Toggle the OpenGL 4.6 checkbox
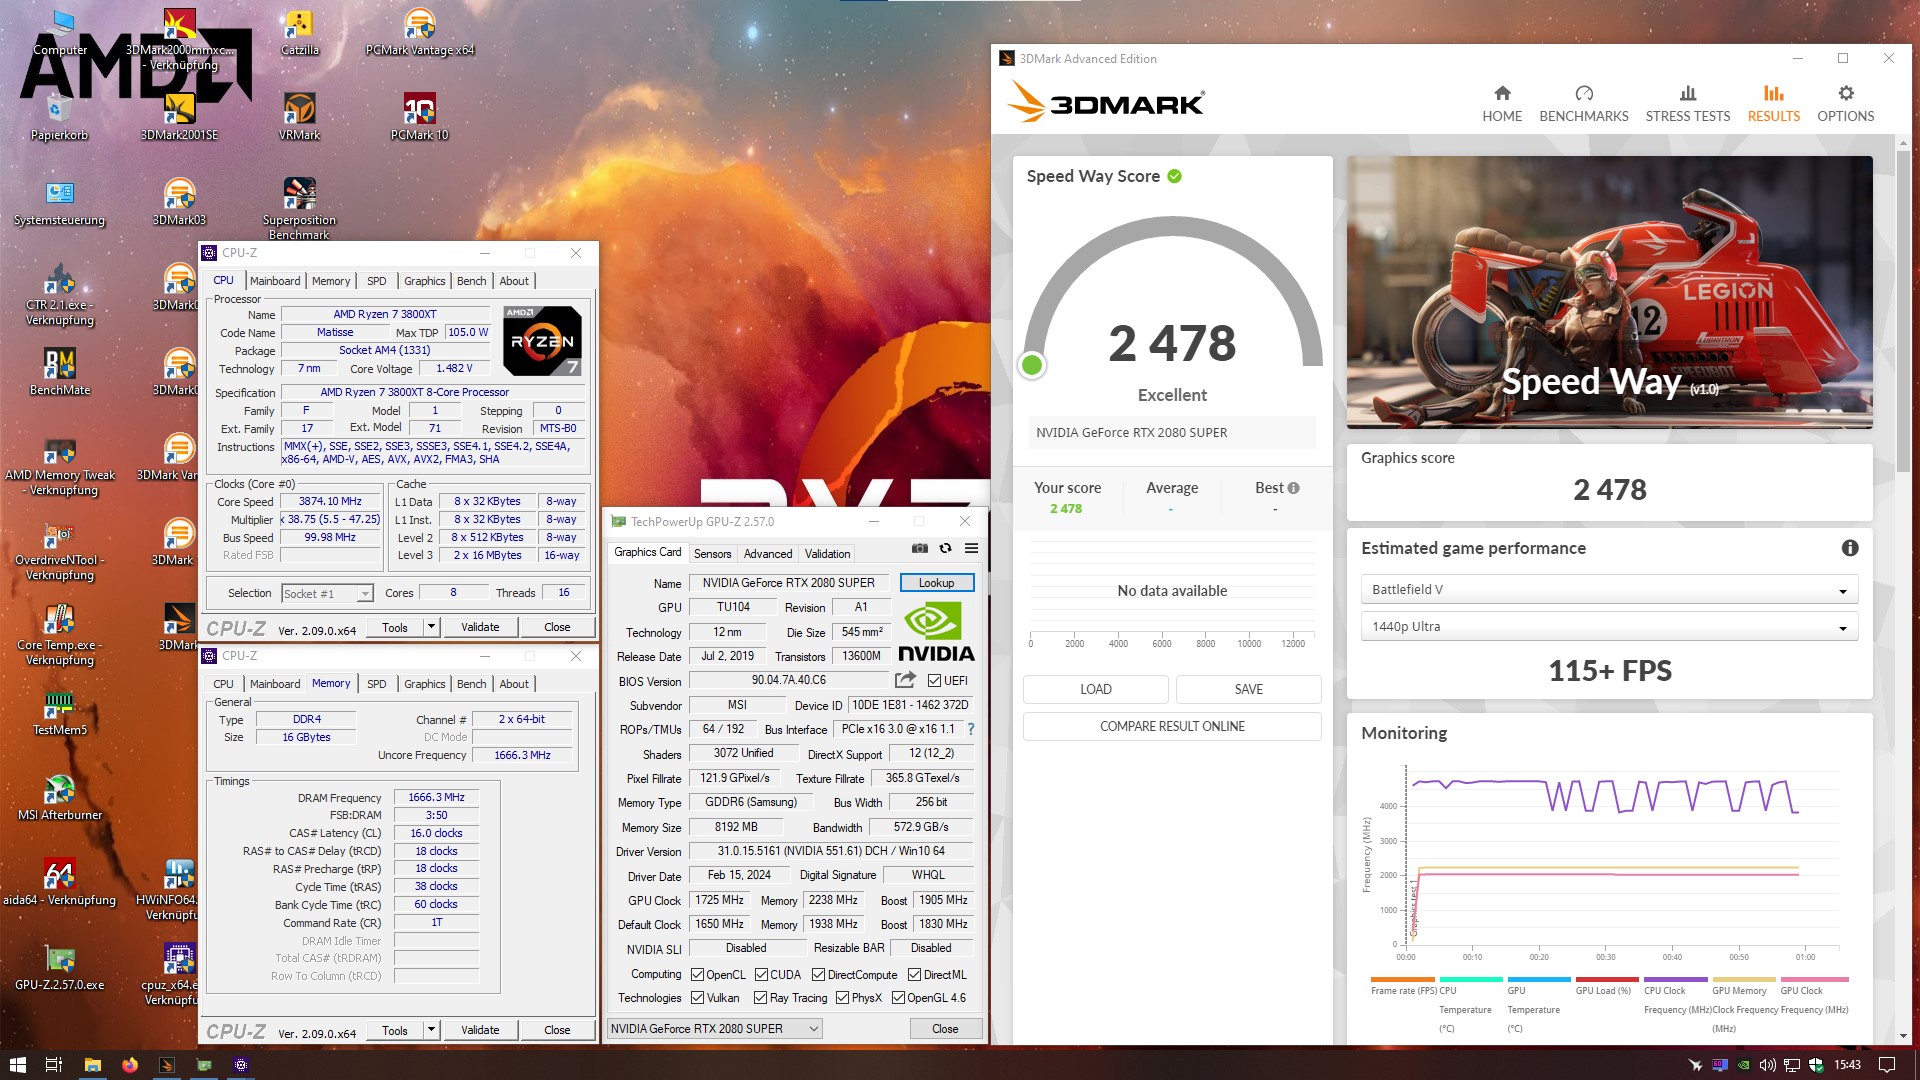 click(899, 998)
